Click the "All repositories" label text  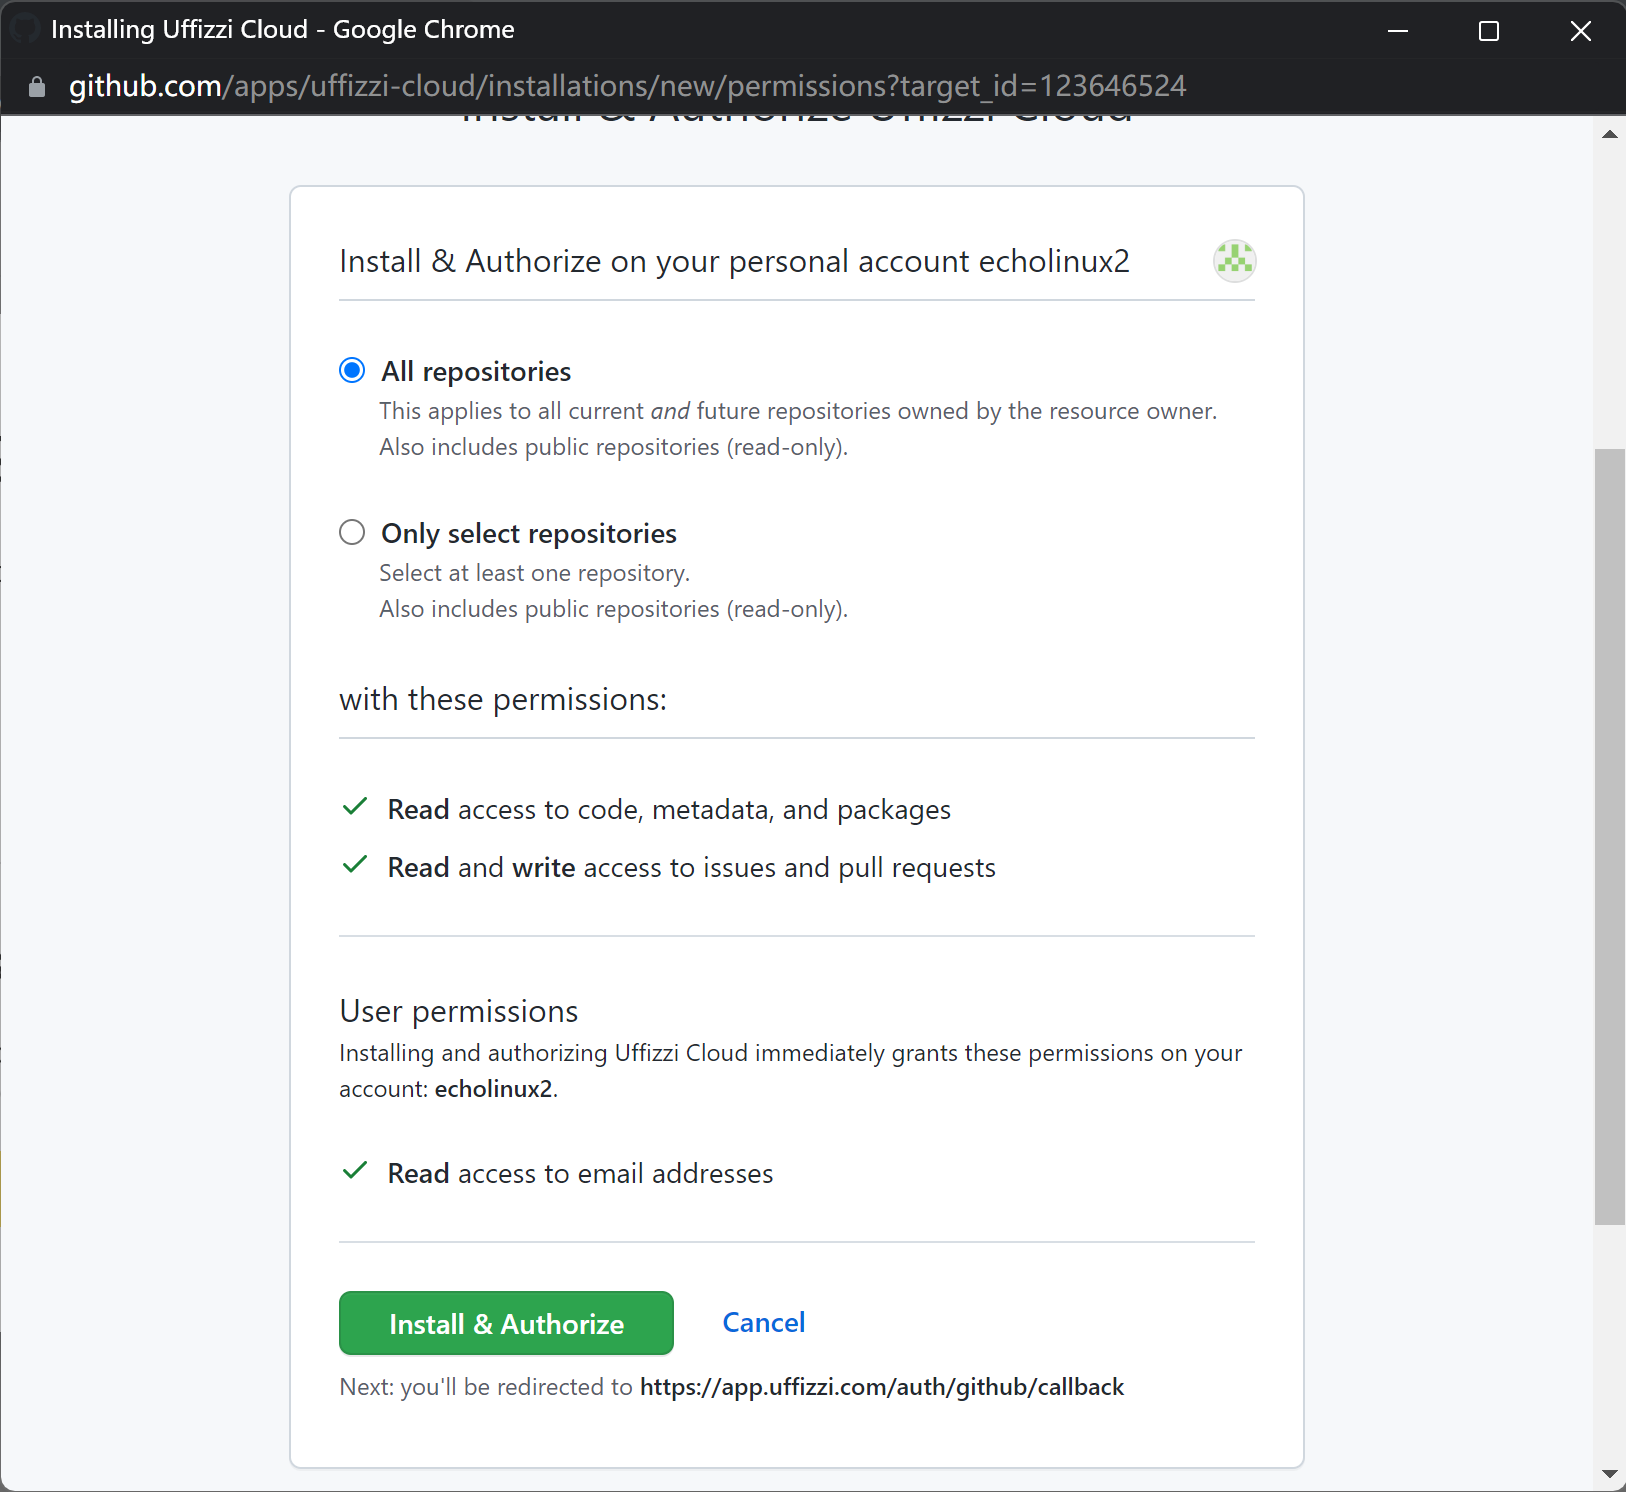[x=476, y=372]
